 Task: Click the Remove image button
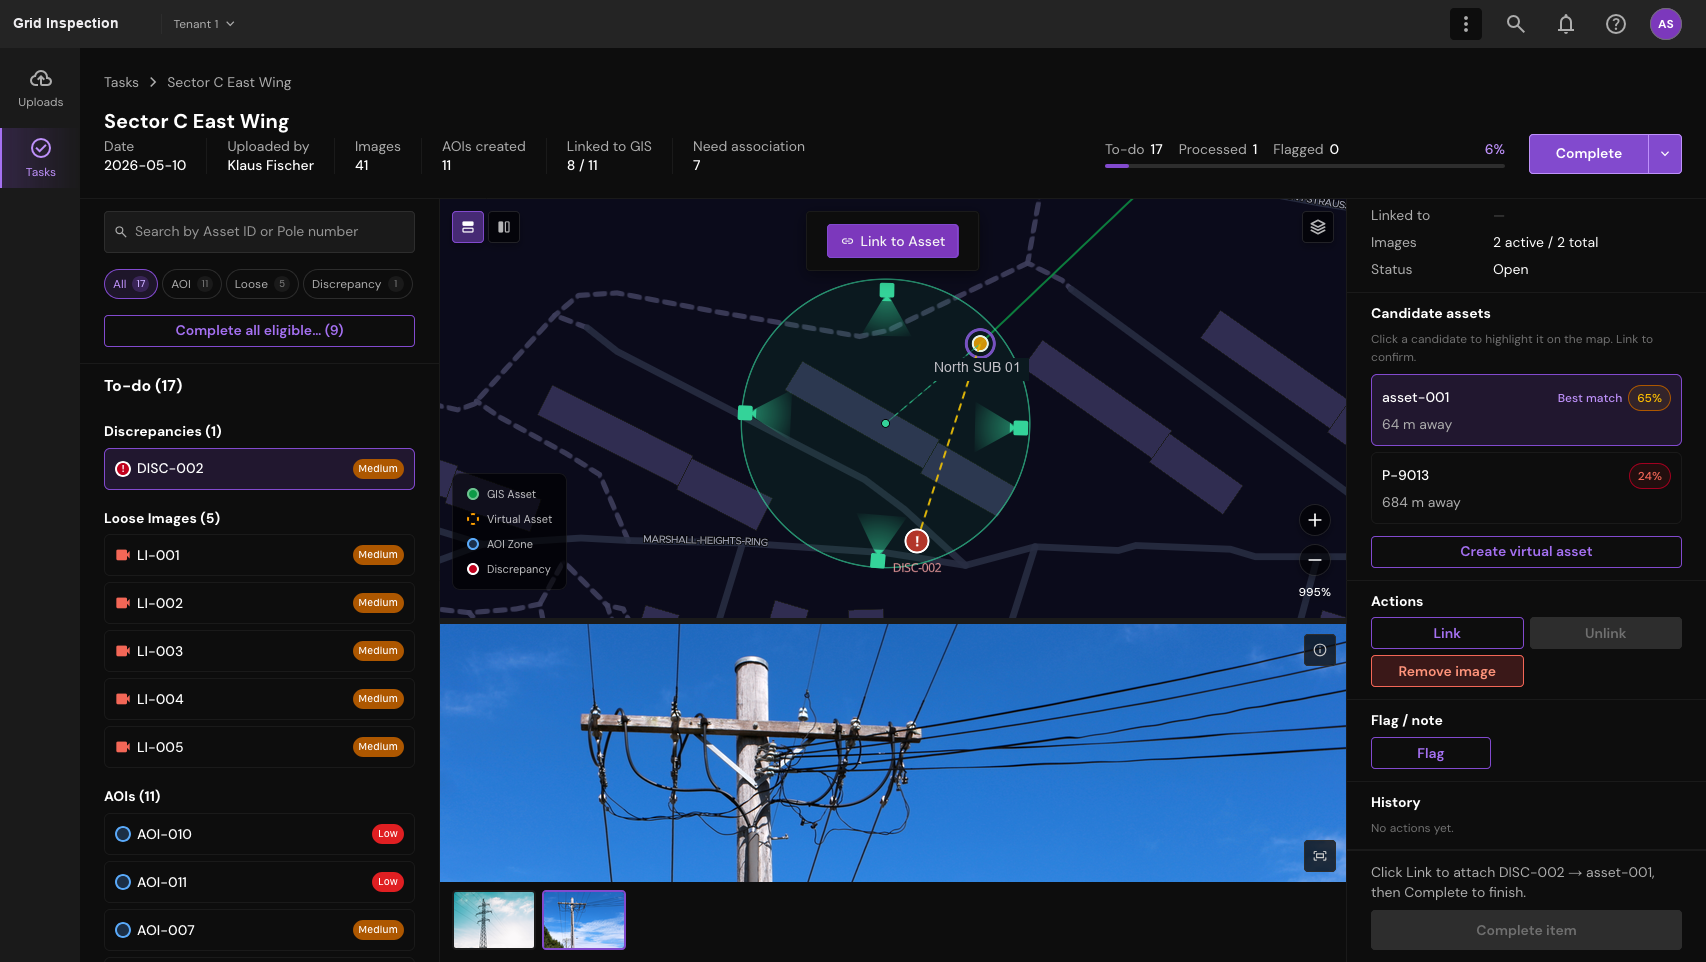[1447, 671]
